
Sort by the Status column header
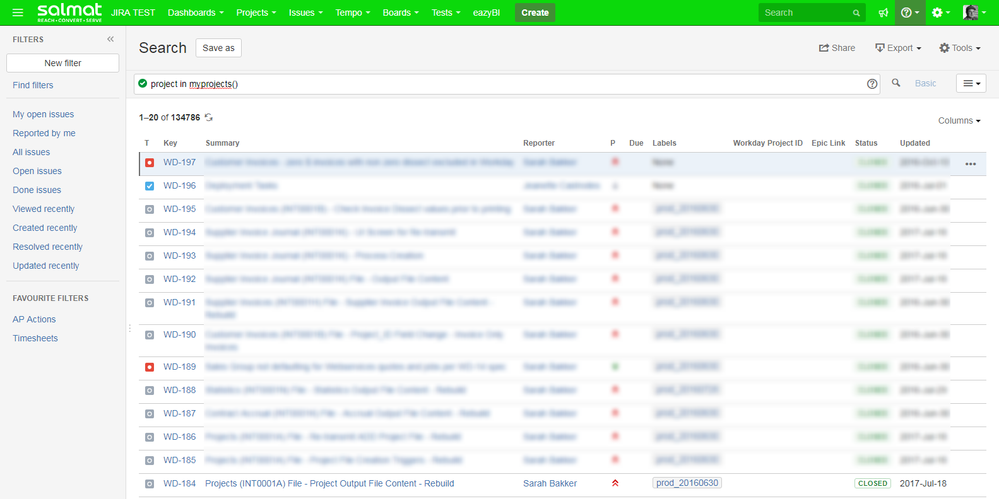(x=866, y=143)
